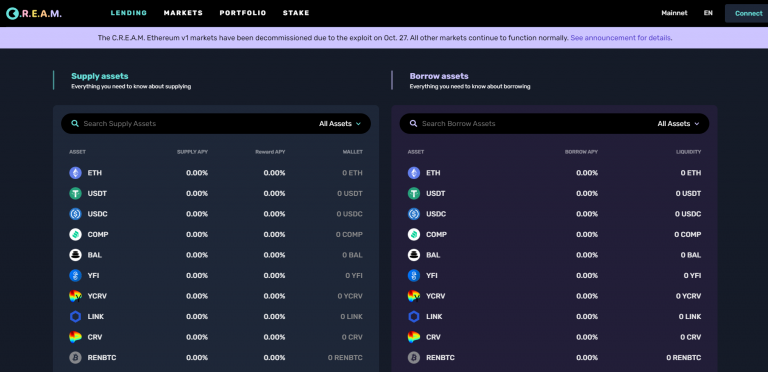Screen dimensions: 768x372
Task: Click the C.R.E.A.M. logo
Action: 34,13
